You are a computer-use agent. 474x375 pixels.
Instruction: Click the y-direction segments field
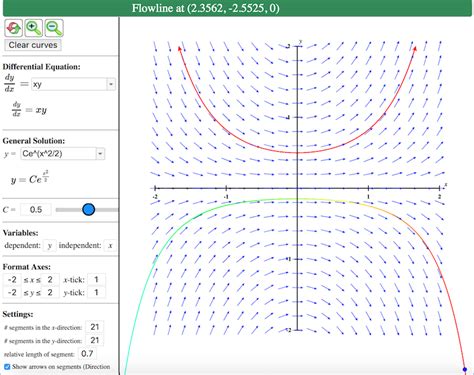[95, 340]
